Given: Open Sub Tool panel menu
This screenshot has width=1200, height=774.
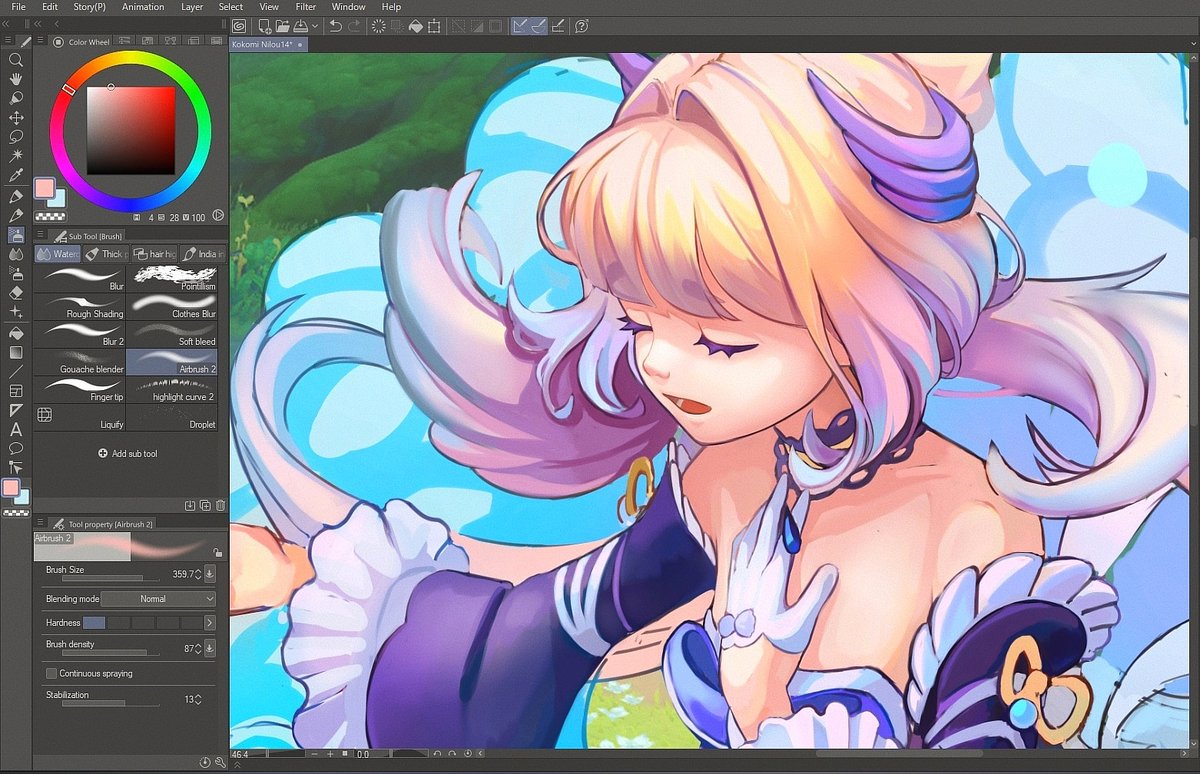Looking at the screenshot, I should point(39,236).
